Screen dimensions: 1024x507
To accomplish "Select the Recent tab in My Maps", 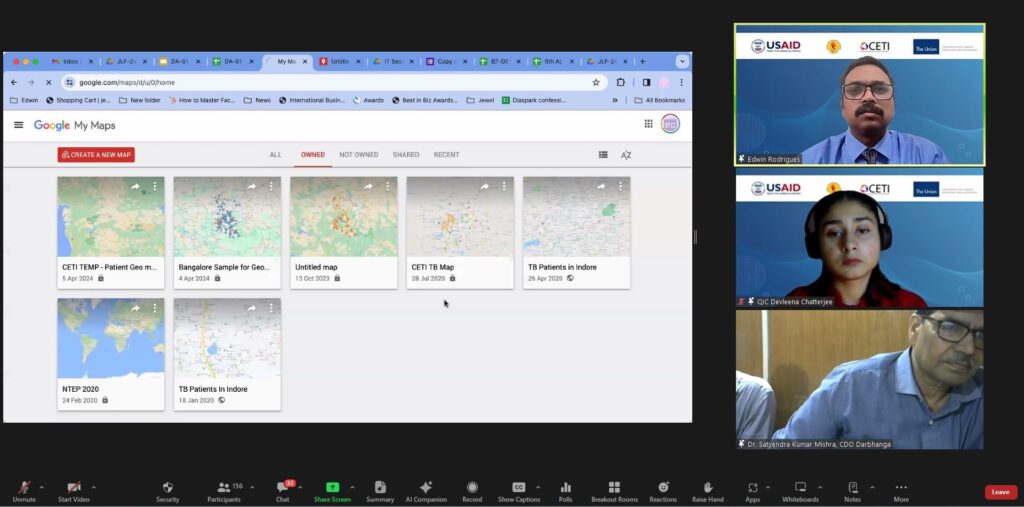I will (446, 155).
